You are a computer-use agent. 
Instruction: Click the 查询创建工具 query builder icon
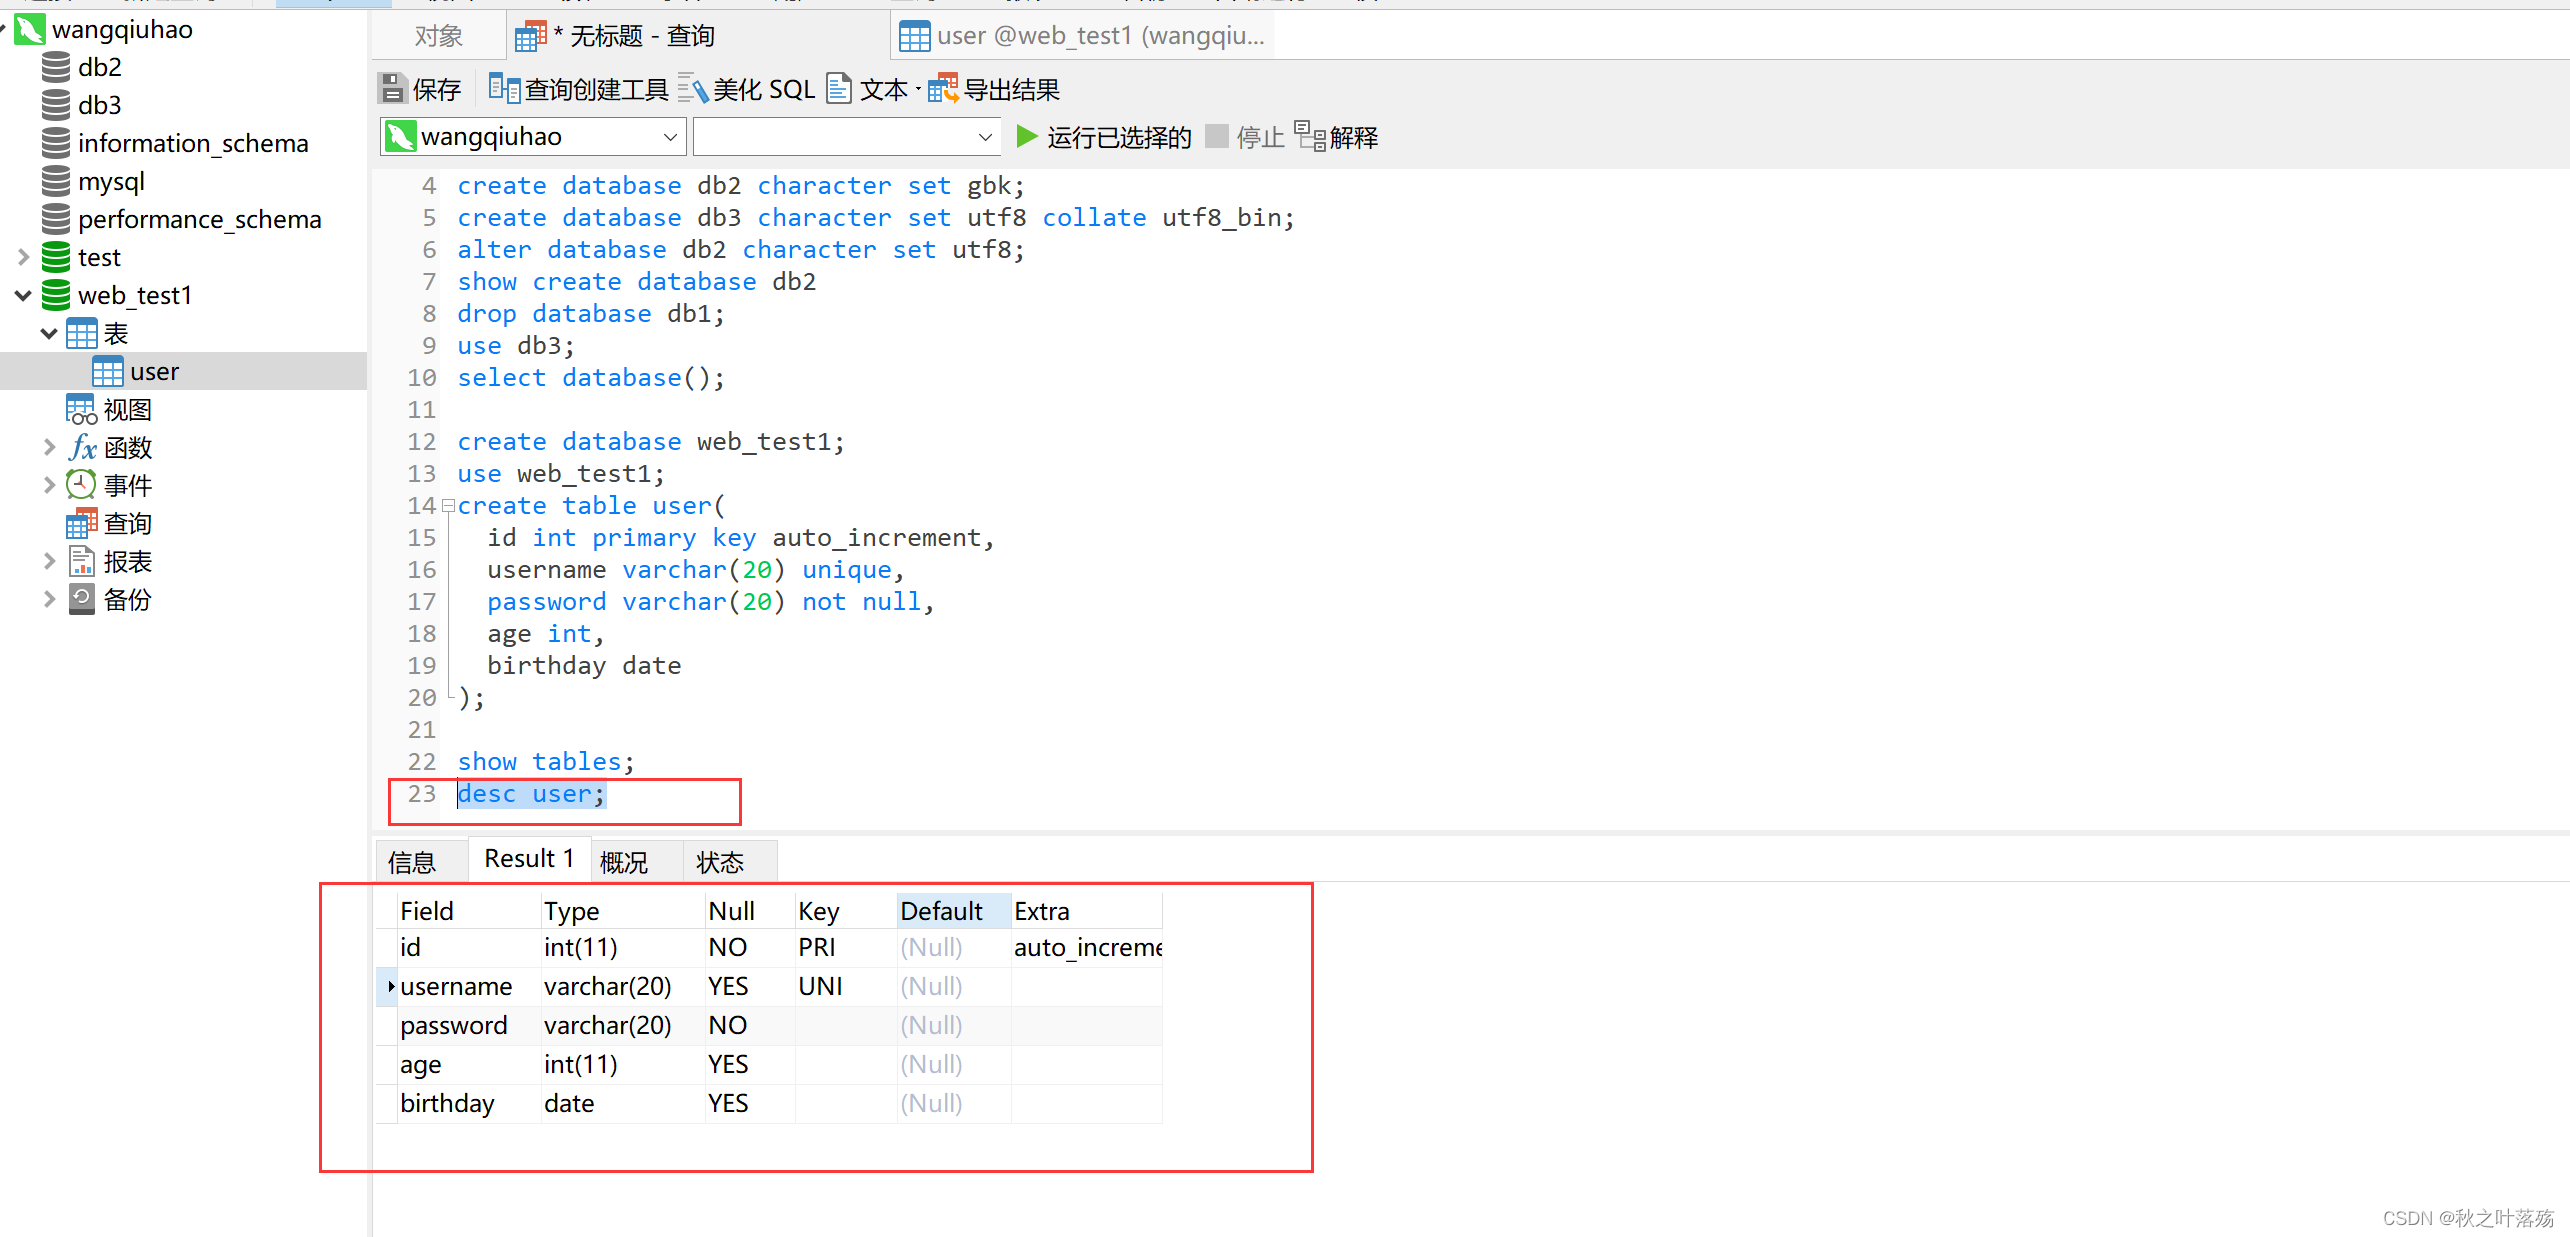(504, 89)
